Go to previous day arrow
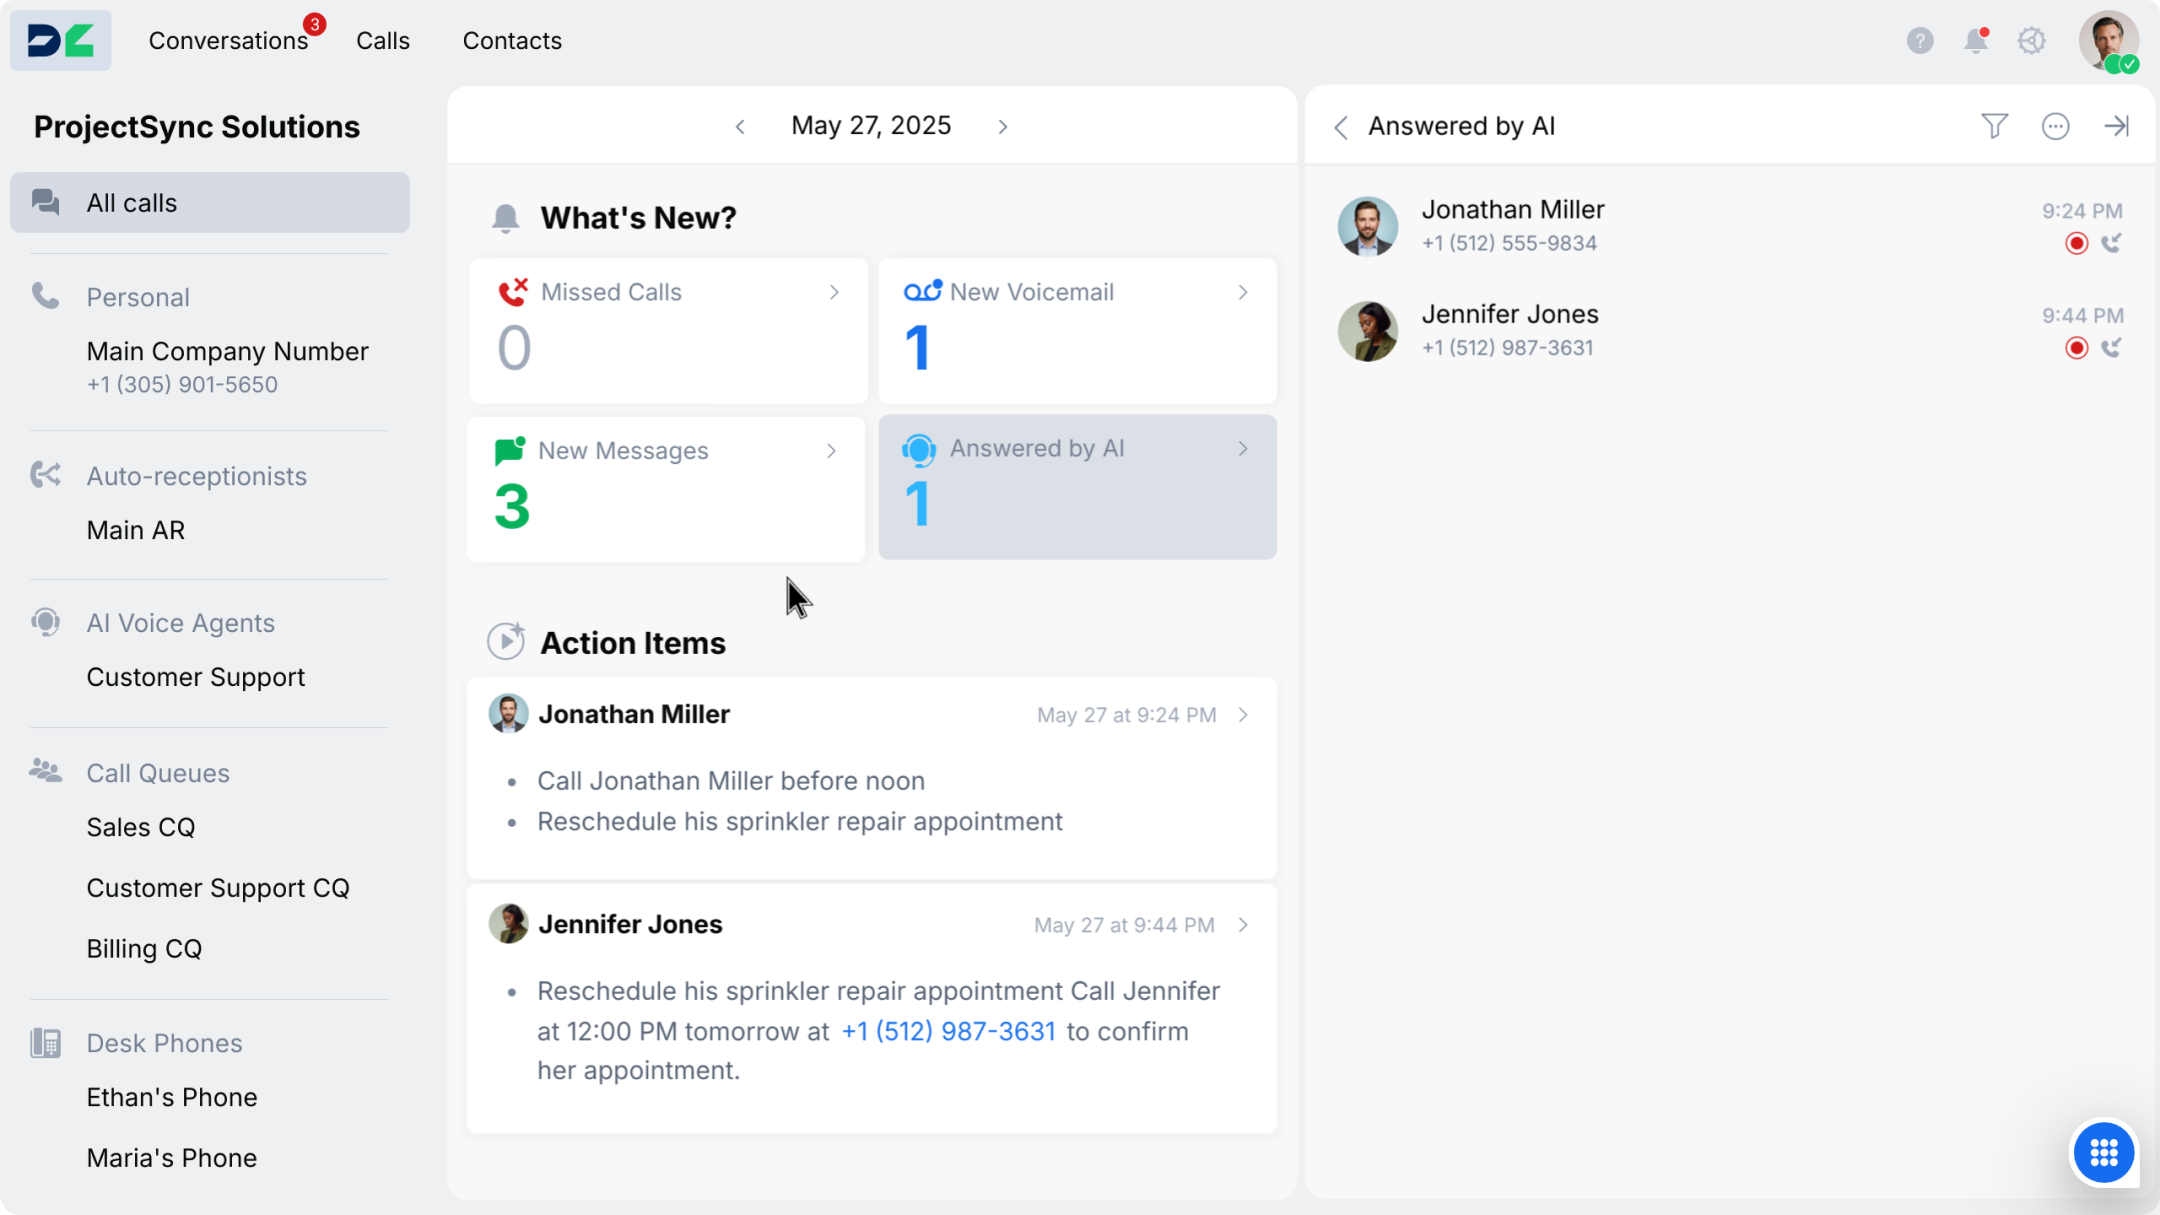 point(740,127)
